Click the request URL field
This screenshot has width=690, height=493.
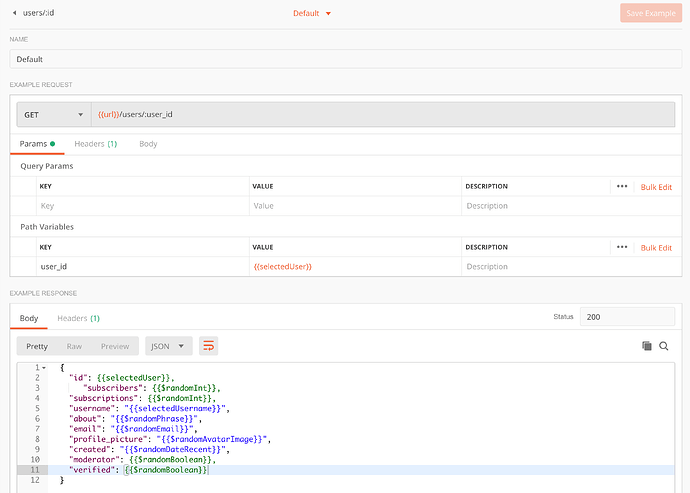click(383, 115)
